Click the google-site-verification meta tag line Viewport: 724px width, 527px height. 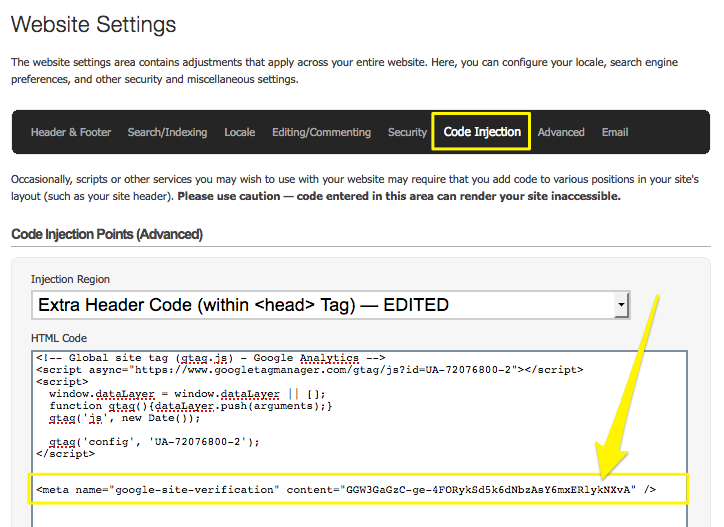[x=345, y=489]
